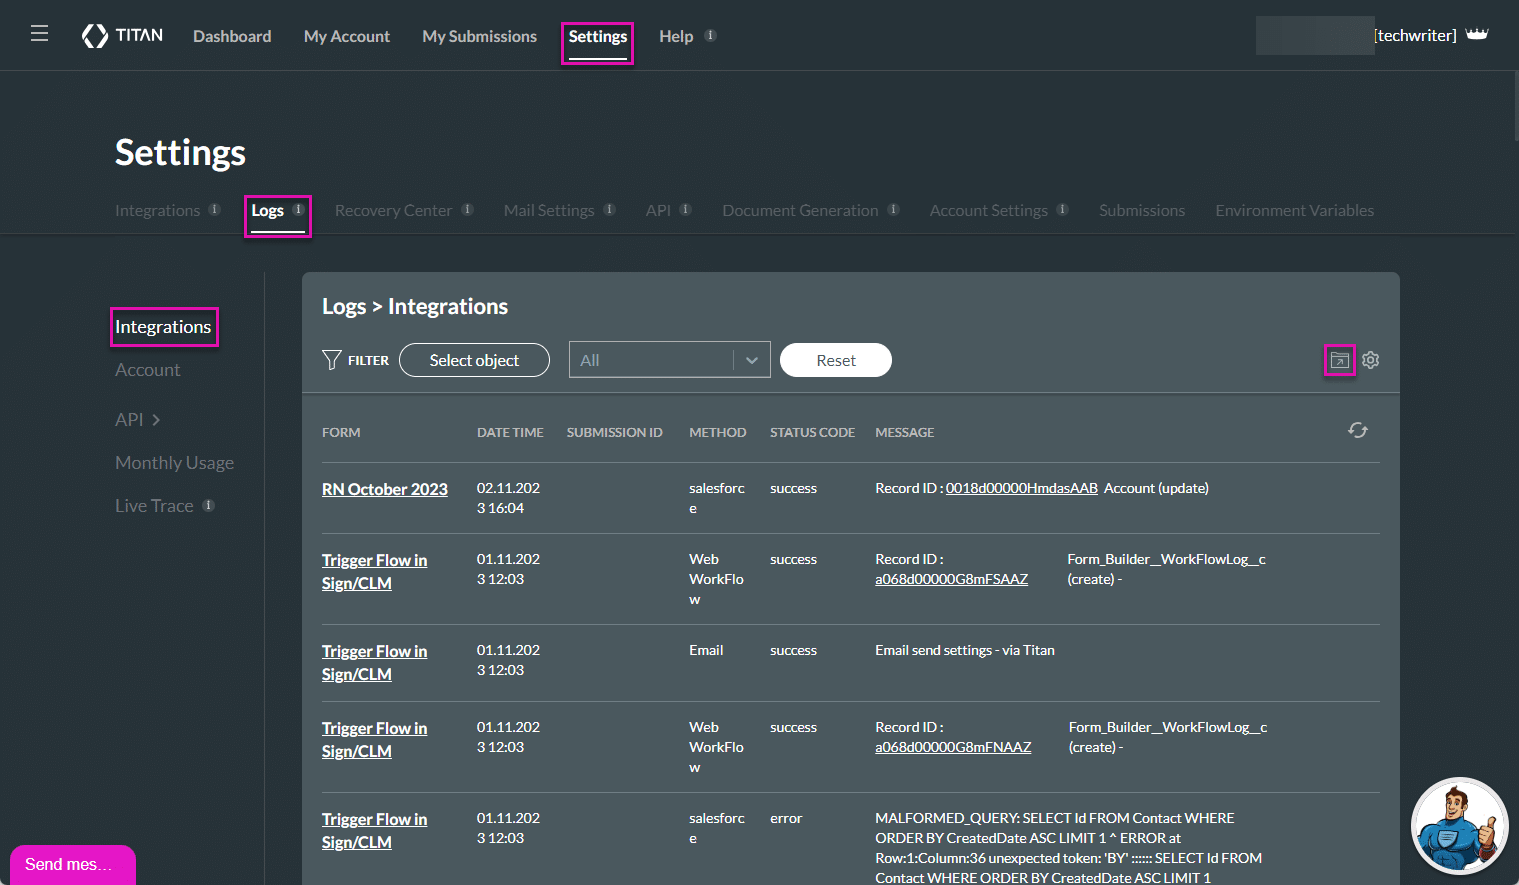Click the info icon beside Live Trace

click(208, 506)
